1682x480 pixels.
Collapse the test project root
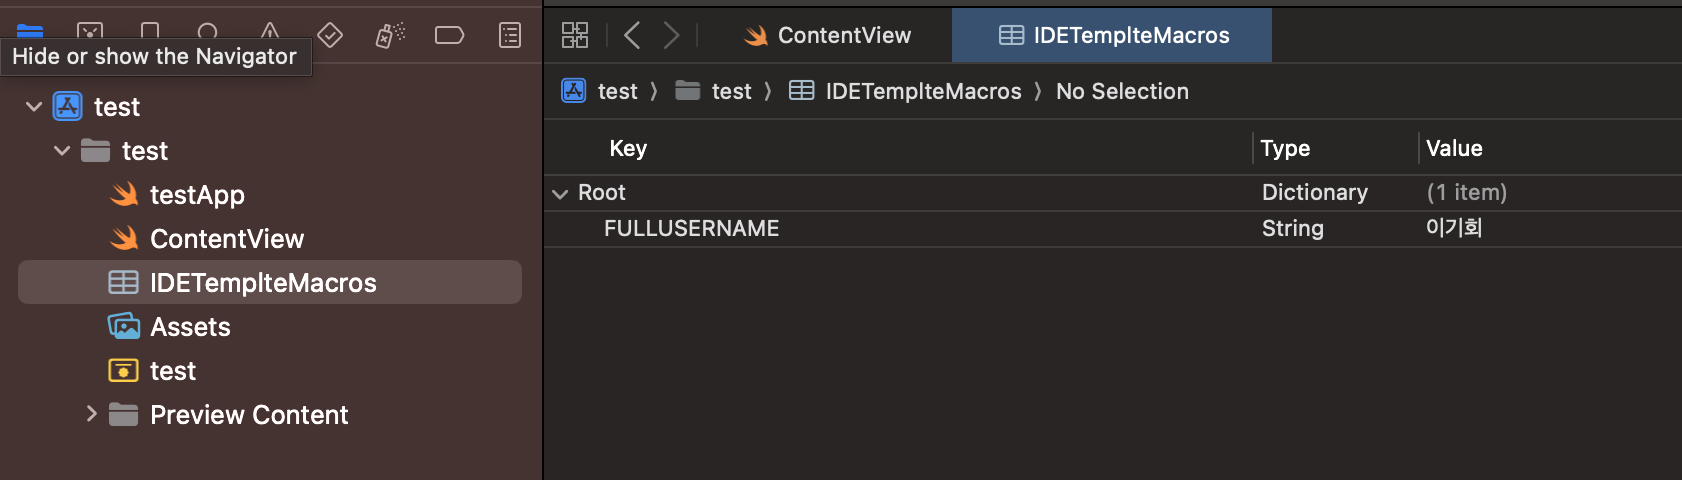coord(34,106)
